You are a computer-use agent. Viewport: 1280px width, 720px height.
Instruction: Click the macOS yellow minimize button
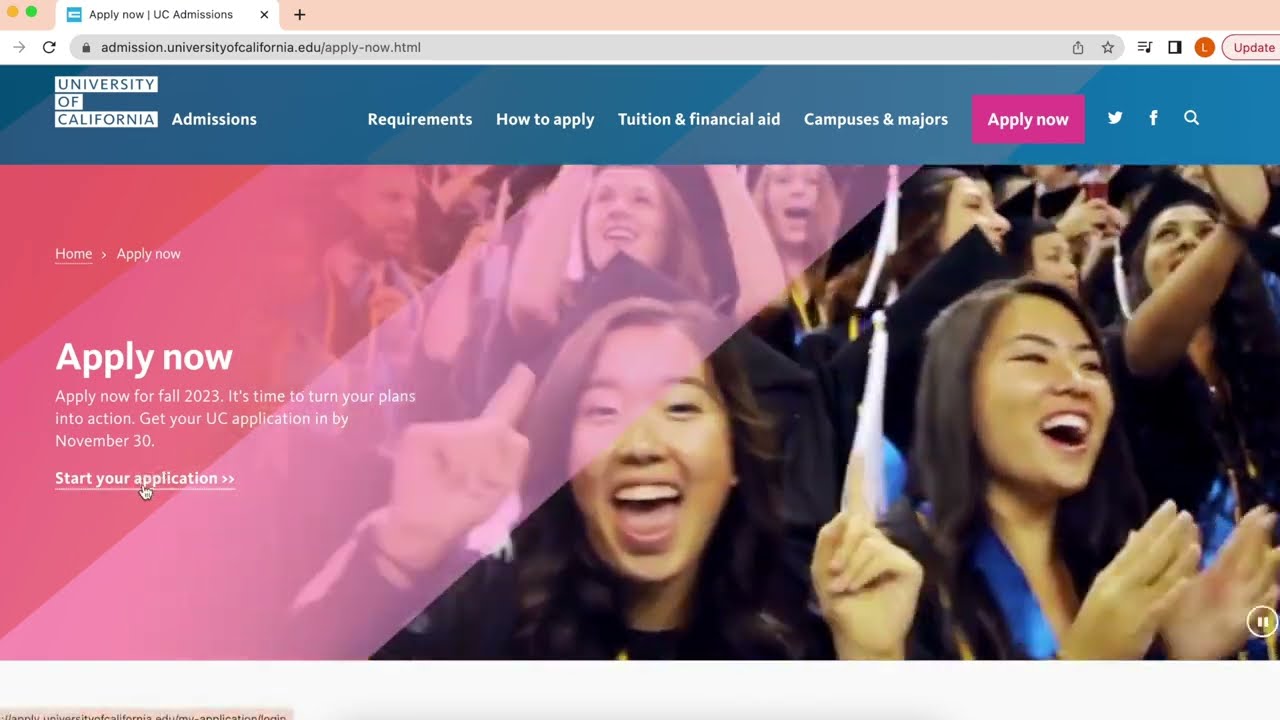(x=13, y=12)
